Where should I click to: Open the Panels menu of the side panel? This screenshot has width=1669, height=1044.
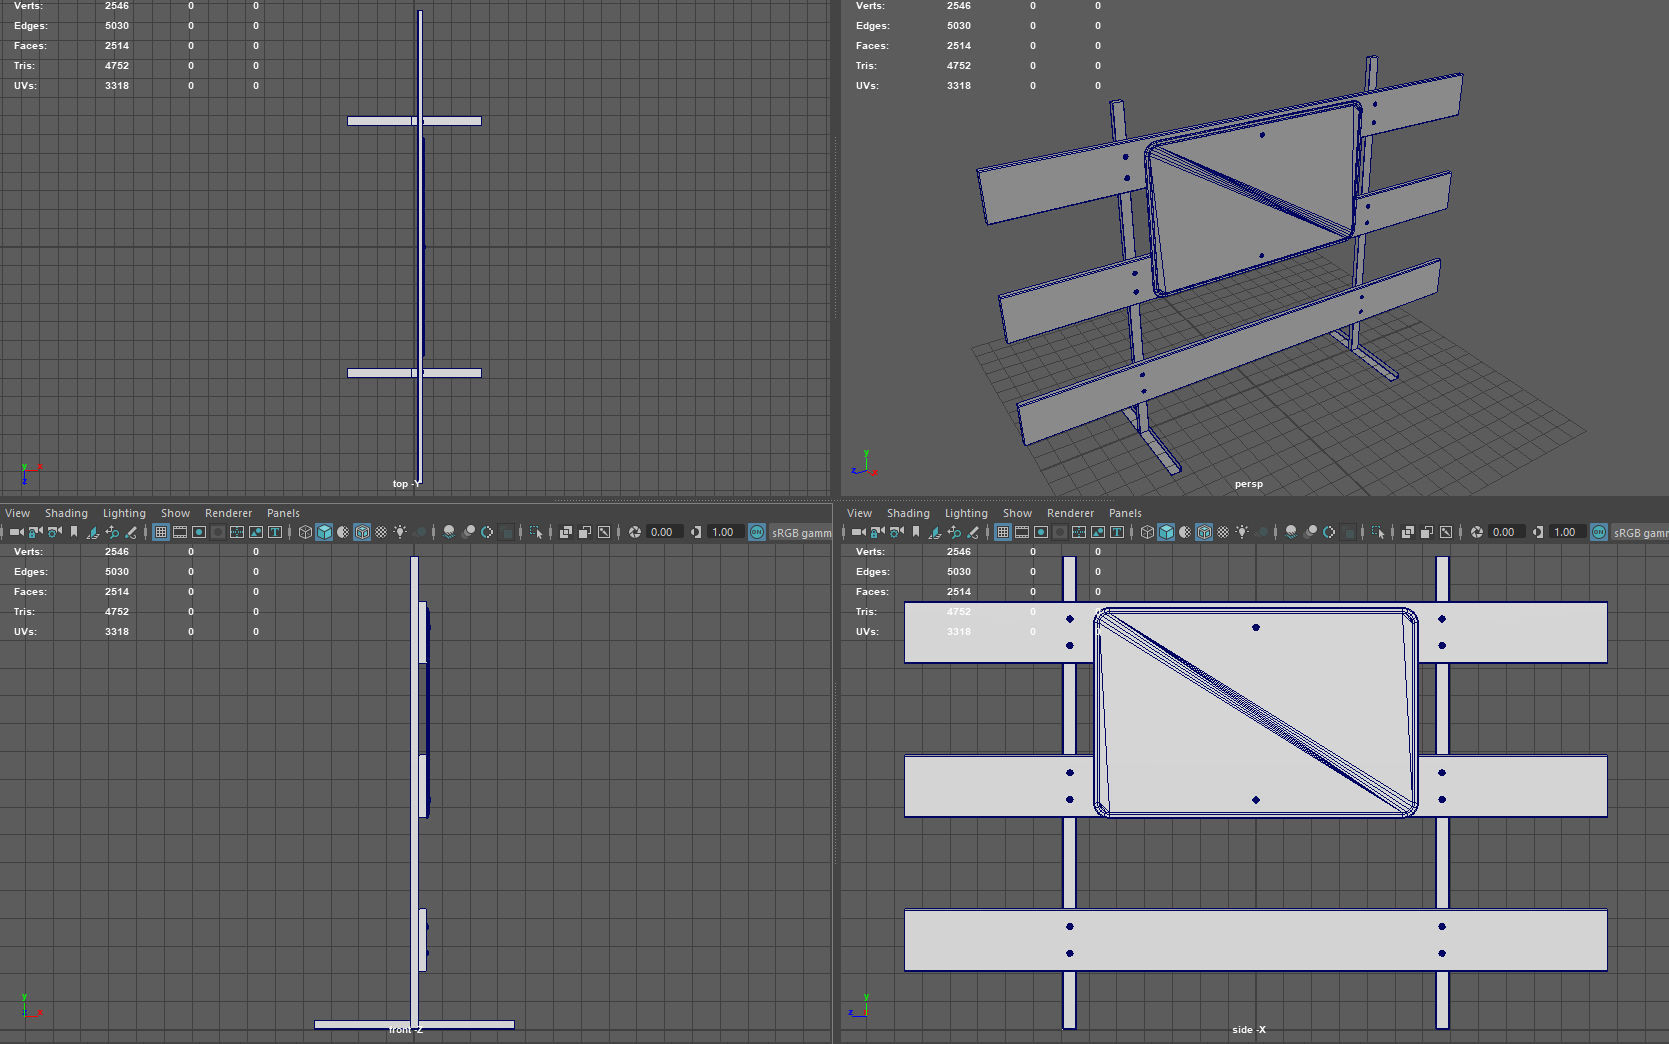(1125, 513)
